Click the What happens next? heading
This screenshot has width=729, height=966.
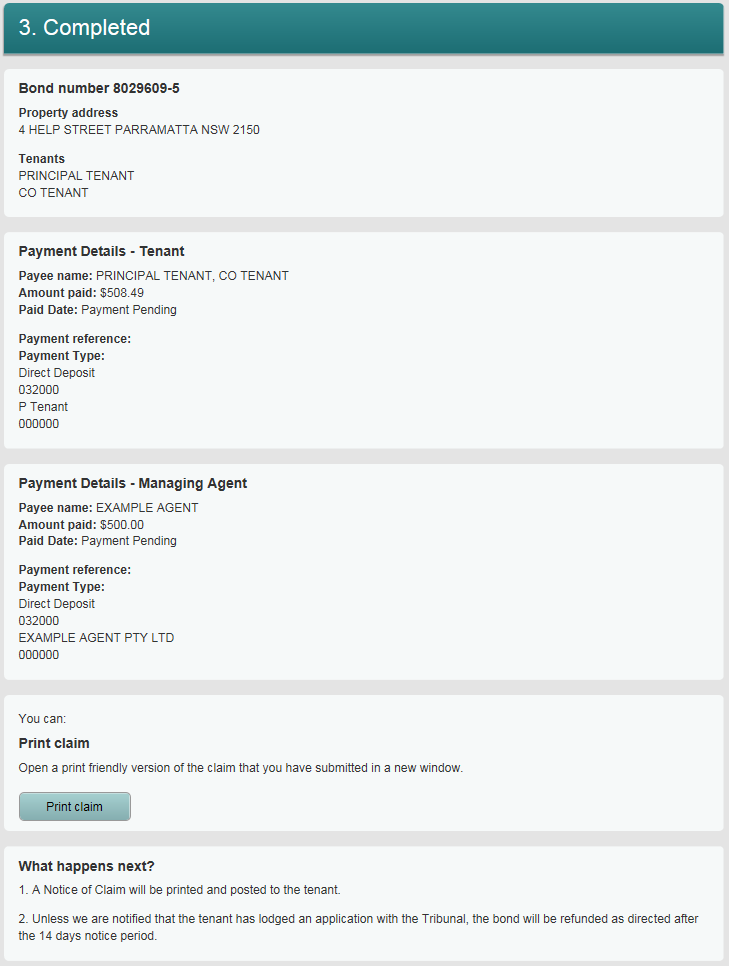(79, 866)
